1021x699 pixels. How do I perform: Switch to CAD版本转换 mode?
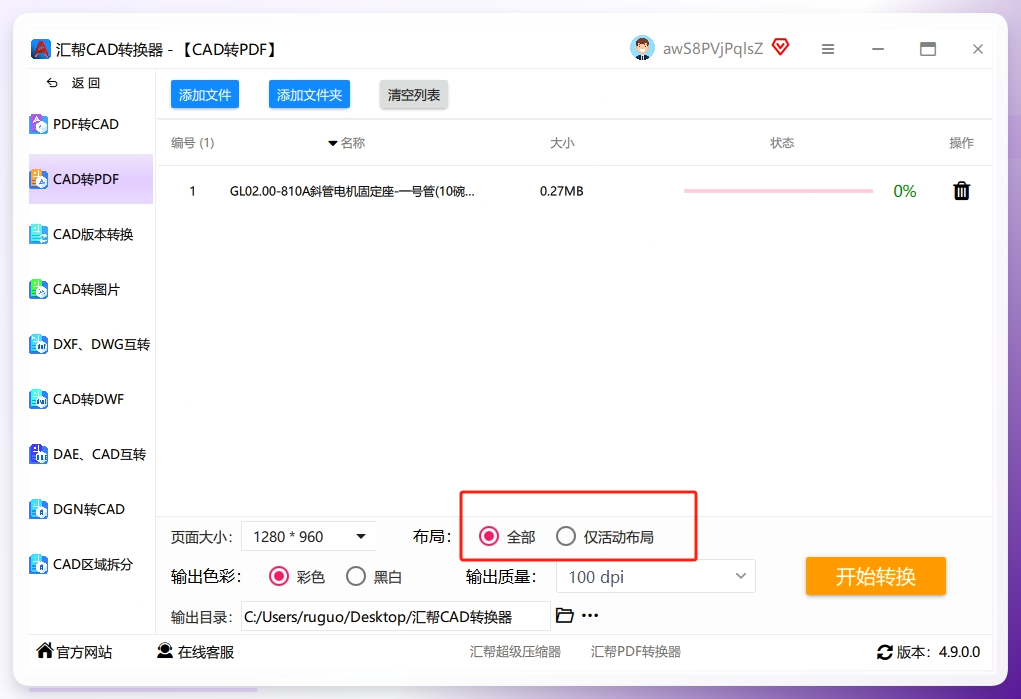click(91, 234)
